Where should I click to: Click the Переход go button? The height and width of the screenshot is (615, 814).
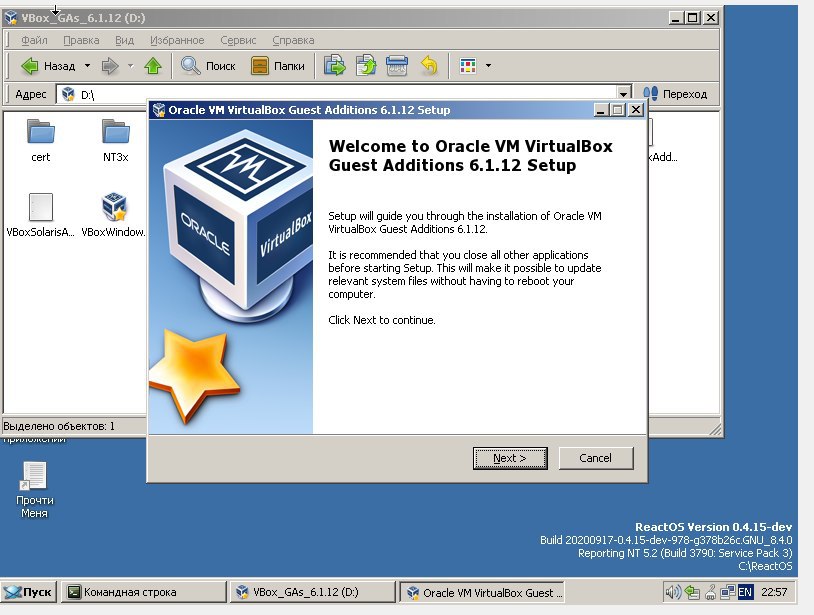(675, 94)
